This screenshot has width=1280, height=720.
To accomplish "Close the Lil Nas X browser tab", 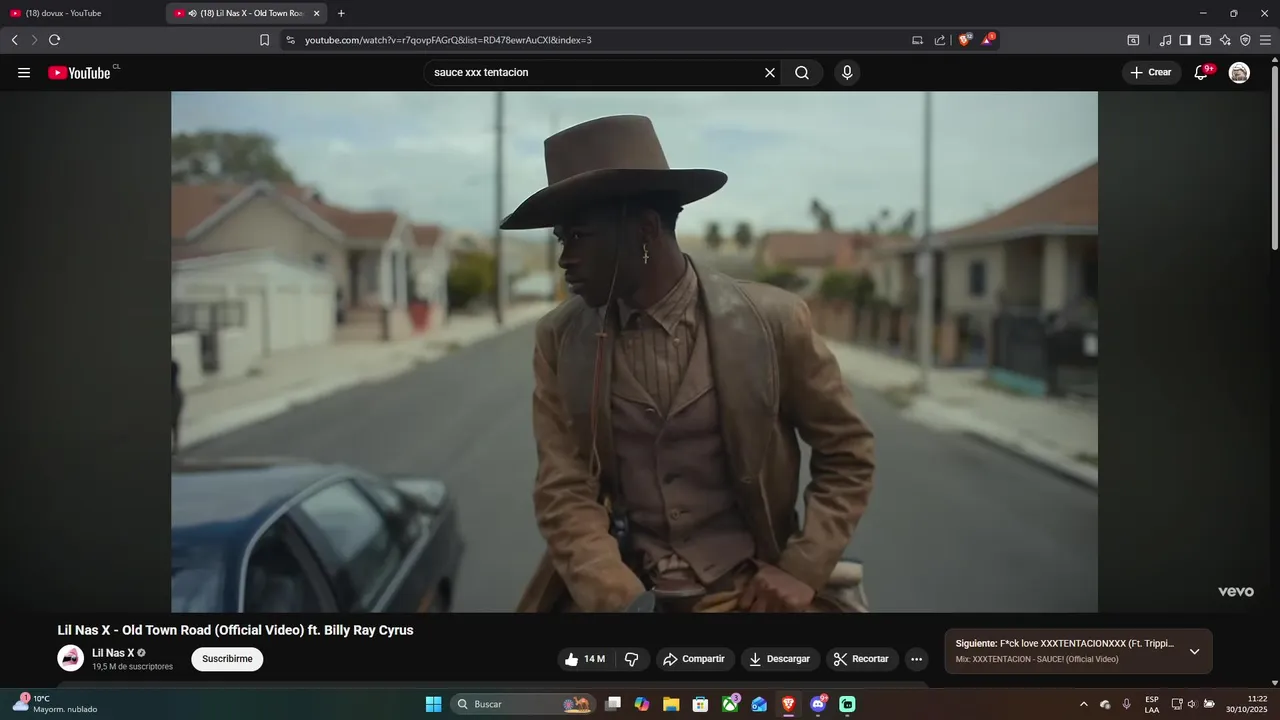I will pos(317,13).
